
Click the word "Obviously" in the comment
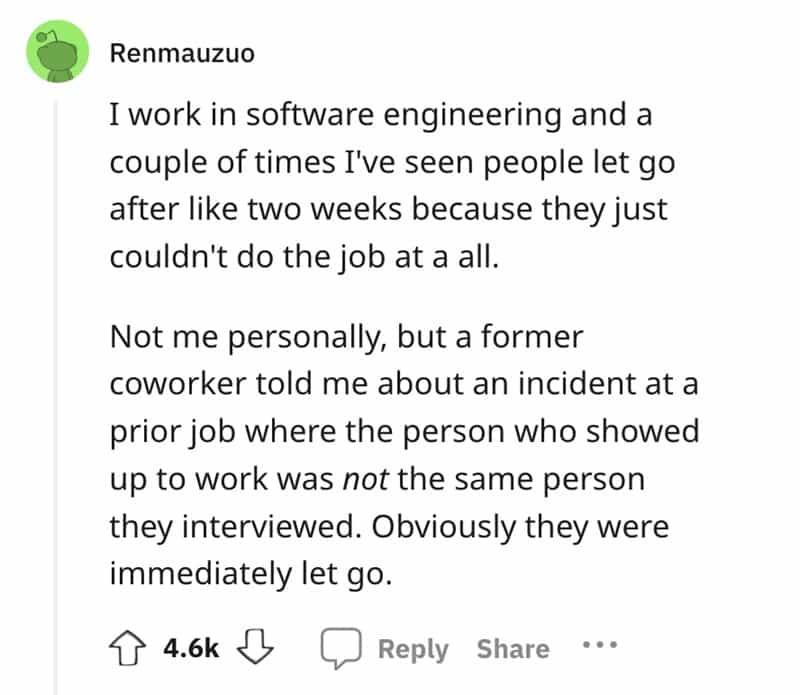(x=439, y=526)
